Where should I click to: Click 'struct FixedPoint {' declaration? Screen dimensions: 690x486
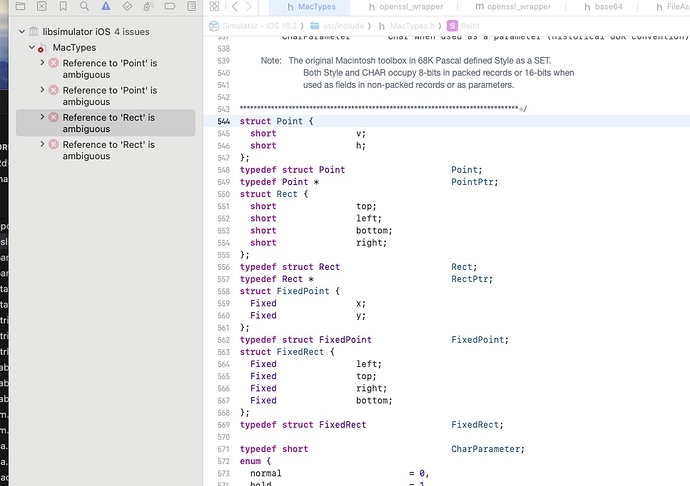pyautogui.click(x=290, y=291)
